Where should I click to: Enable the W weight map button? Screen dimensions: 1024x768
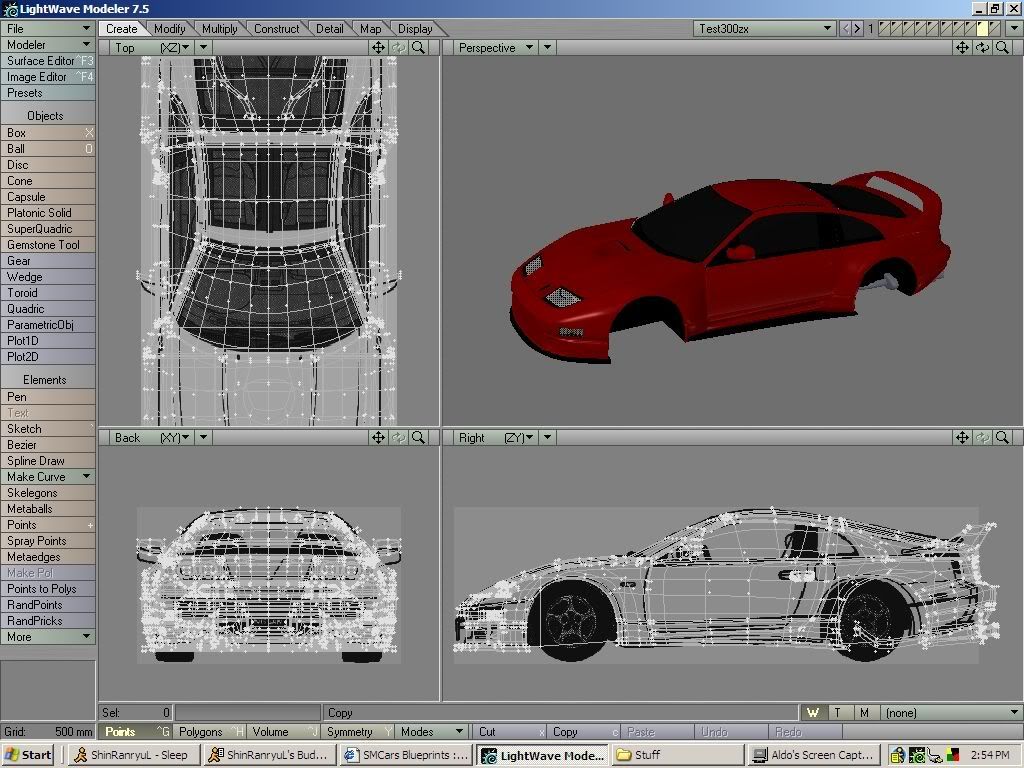pos(813,712)
